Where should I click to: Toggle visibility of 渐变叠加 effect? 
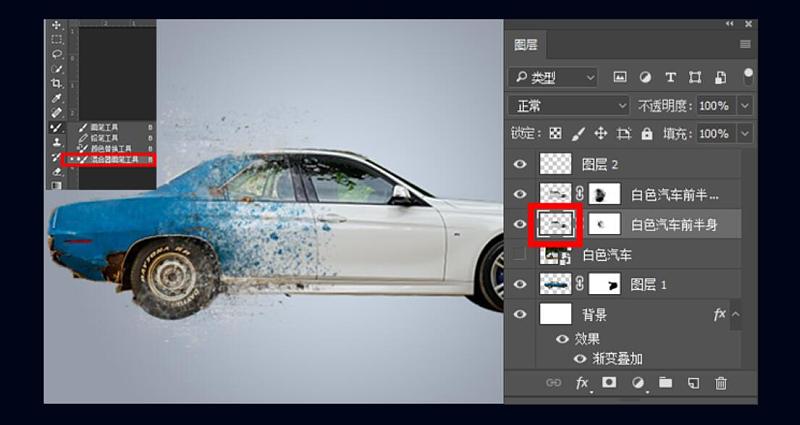point(580,359)
